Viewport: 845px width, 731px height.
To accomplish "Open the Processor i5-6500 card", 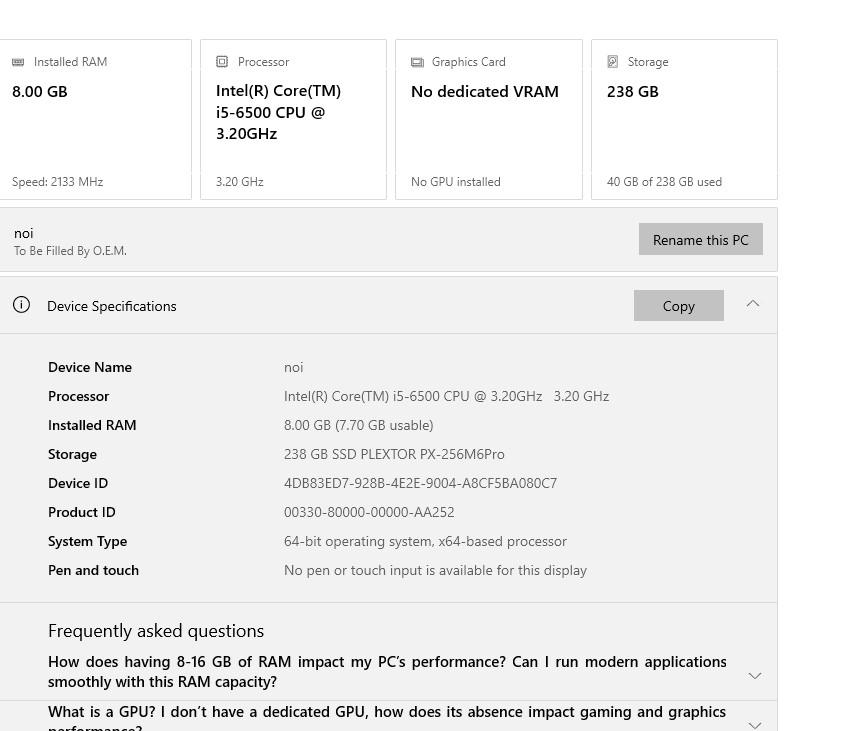I will [293, 120].
